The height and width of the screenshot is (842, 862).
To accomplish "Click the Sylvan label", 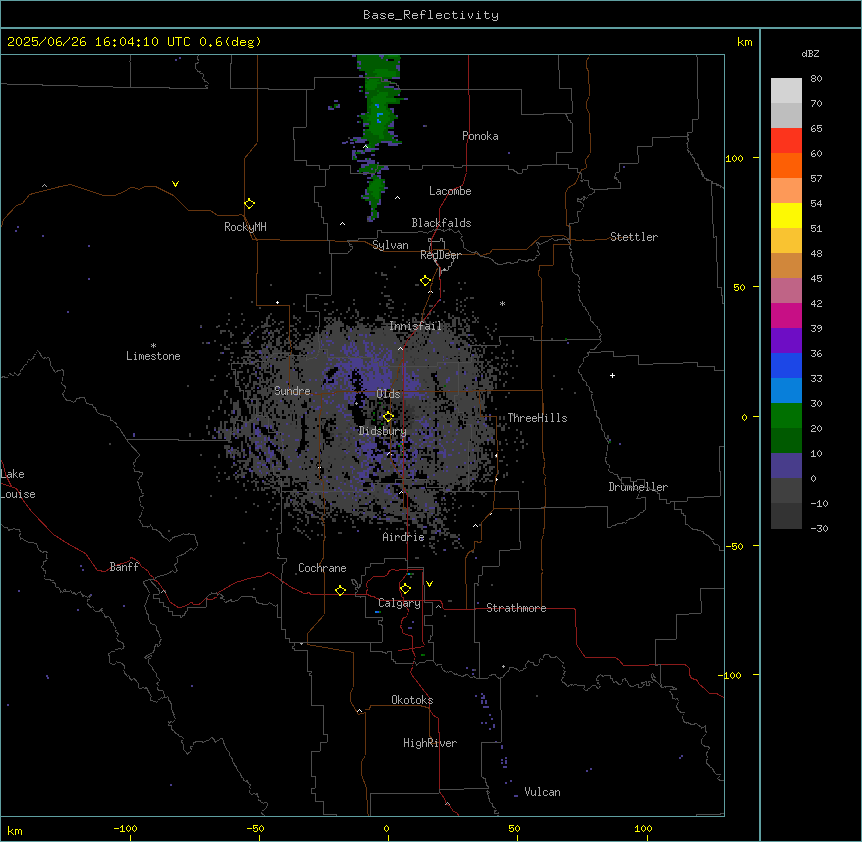I will [390, 245].
